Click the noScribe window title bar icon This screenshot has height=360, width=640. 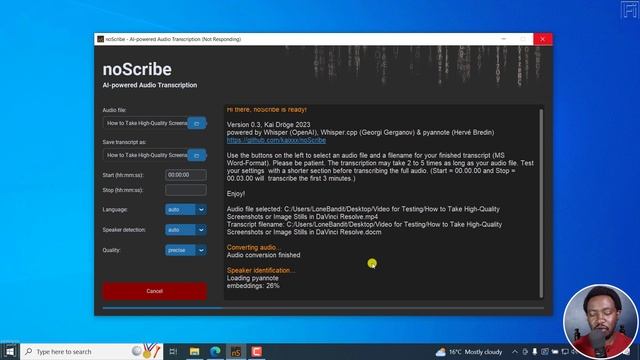point(100,39)
